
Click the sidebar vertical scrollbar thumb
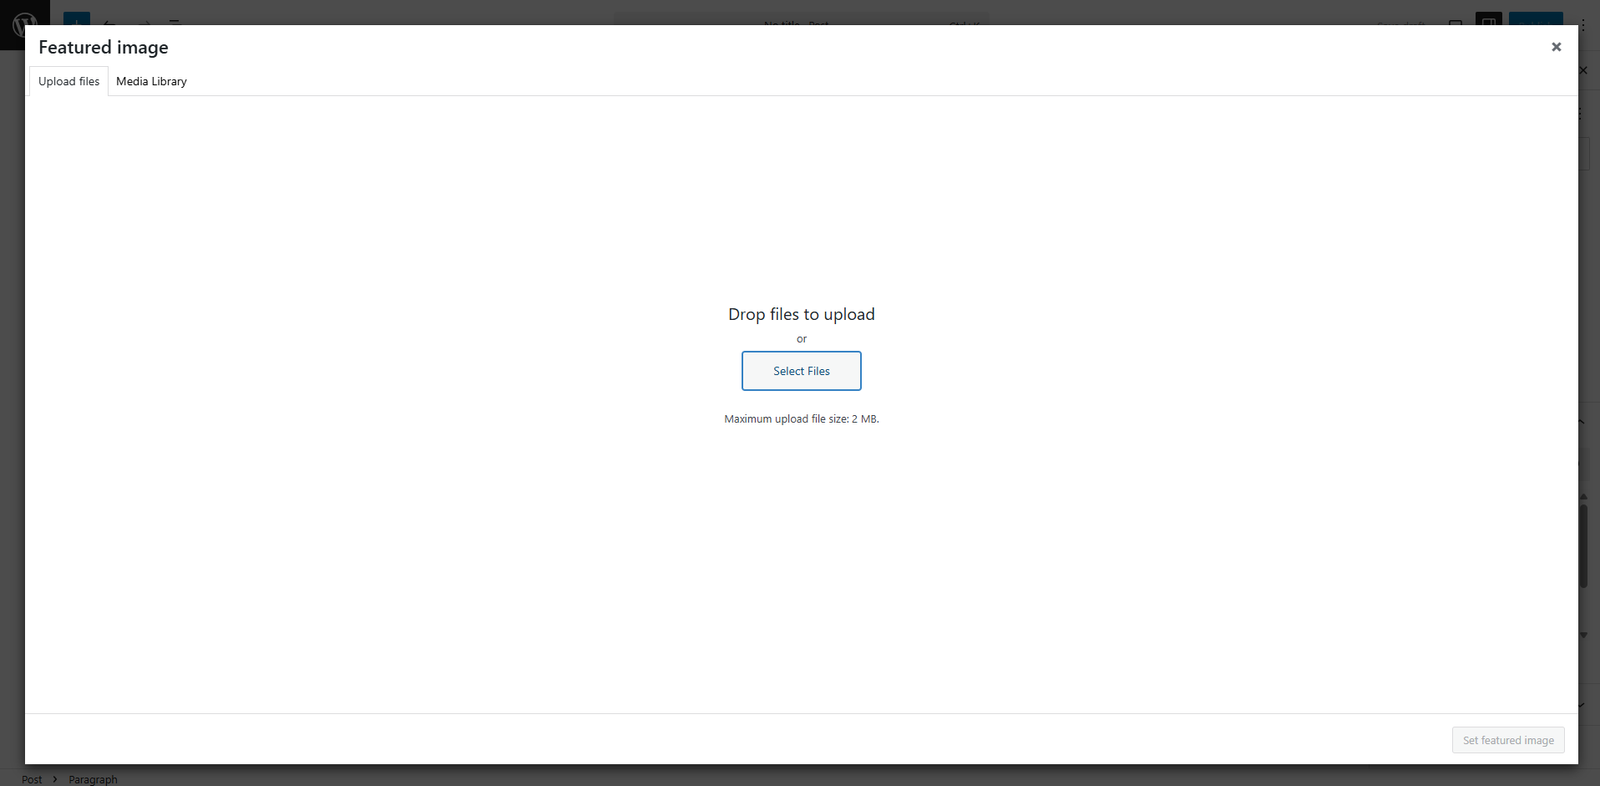coord(1583,545)
